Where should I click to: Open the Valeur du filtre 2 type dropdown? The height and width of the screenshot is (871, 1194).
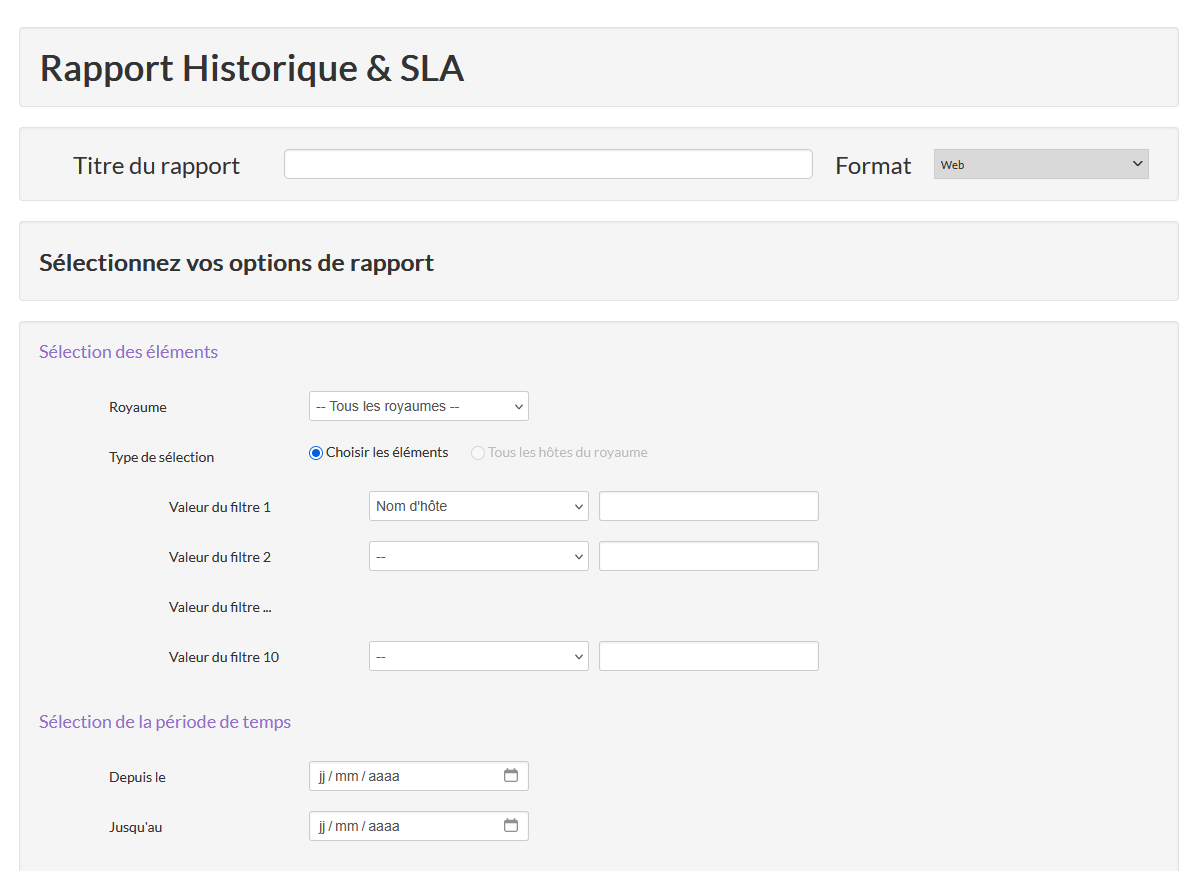click(478, 557)
